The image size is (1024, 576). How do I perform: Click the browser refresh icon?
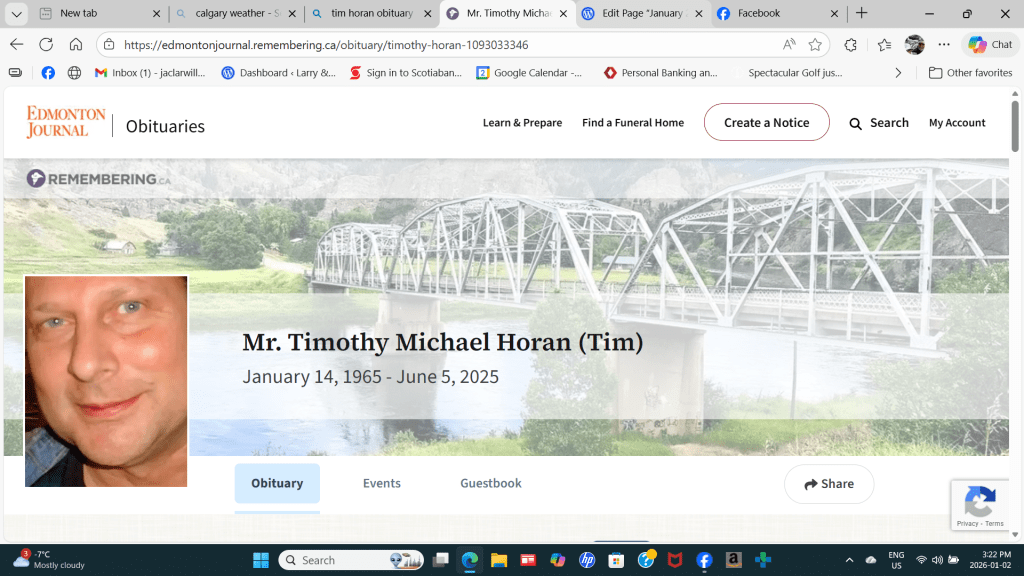tap(46, 45)
